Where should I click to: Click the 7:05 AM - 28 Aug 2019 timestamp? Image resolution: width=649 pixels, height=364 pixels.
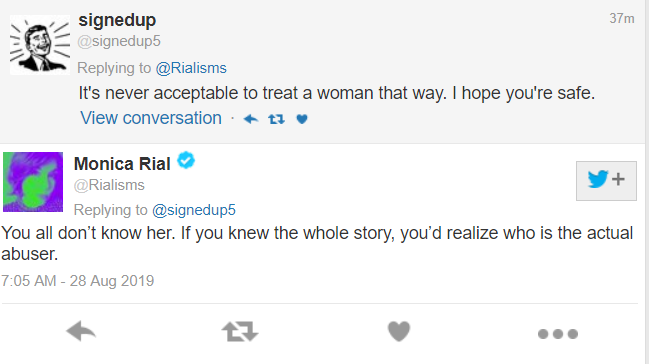coord(77,281)
